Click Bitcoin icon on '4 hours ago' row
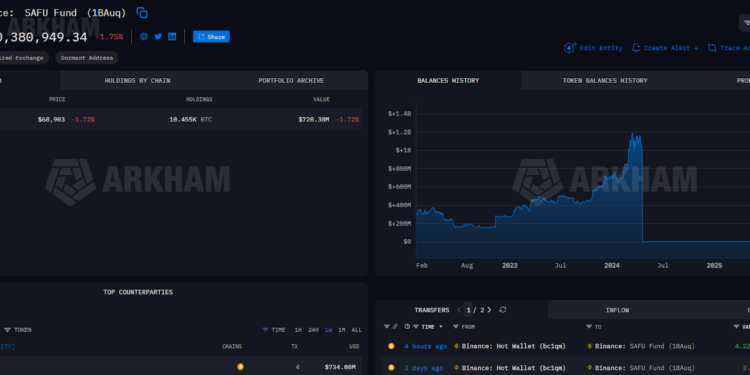750x375 pixels. pyautogui.click(x=391, y=346)
